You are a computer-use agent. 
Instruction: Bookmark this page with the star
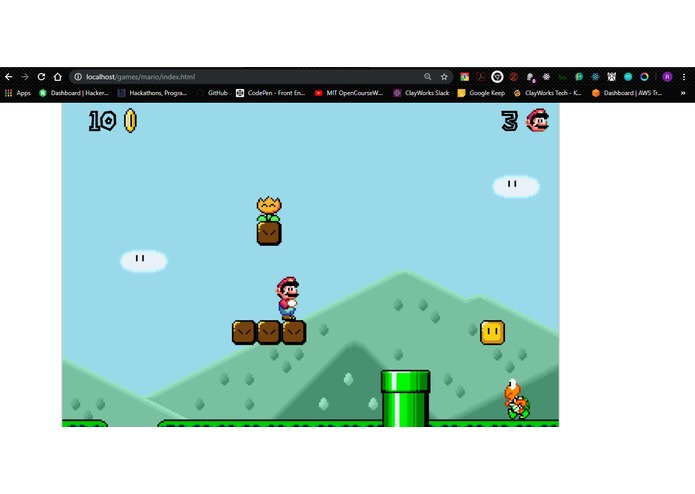pyautogui.click(x=444, y=77)
